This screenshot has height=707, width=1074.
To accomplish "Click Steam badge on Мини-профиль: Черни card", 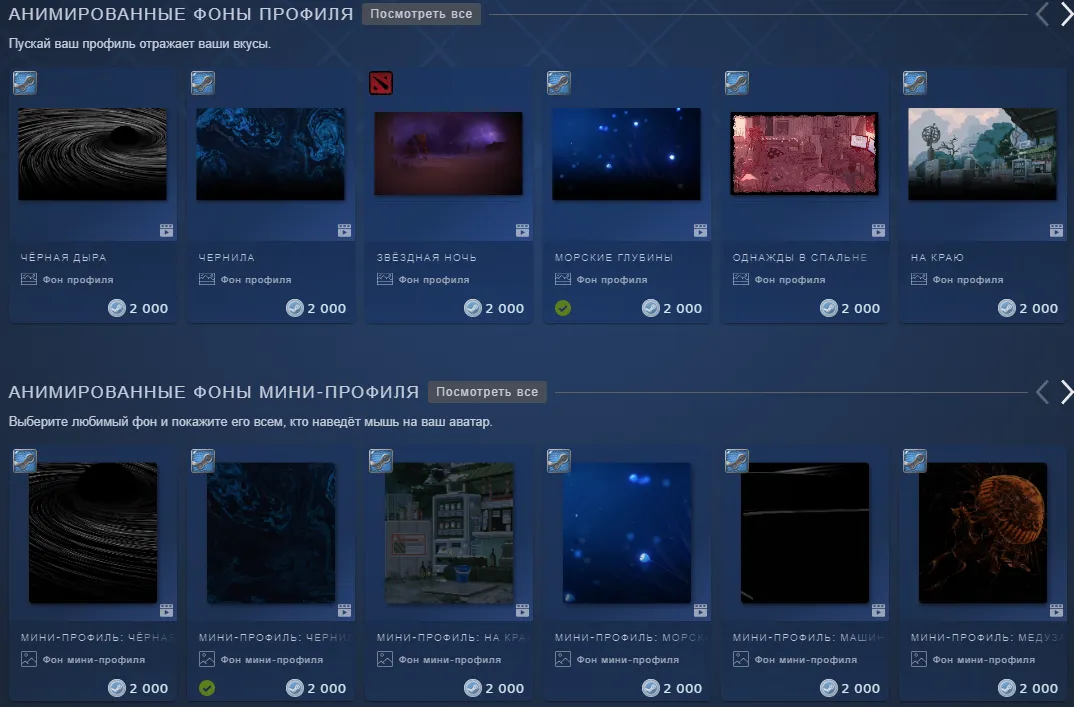I will click(x=203, y=461).
